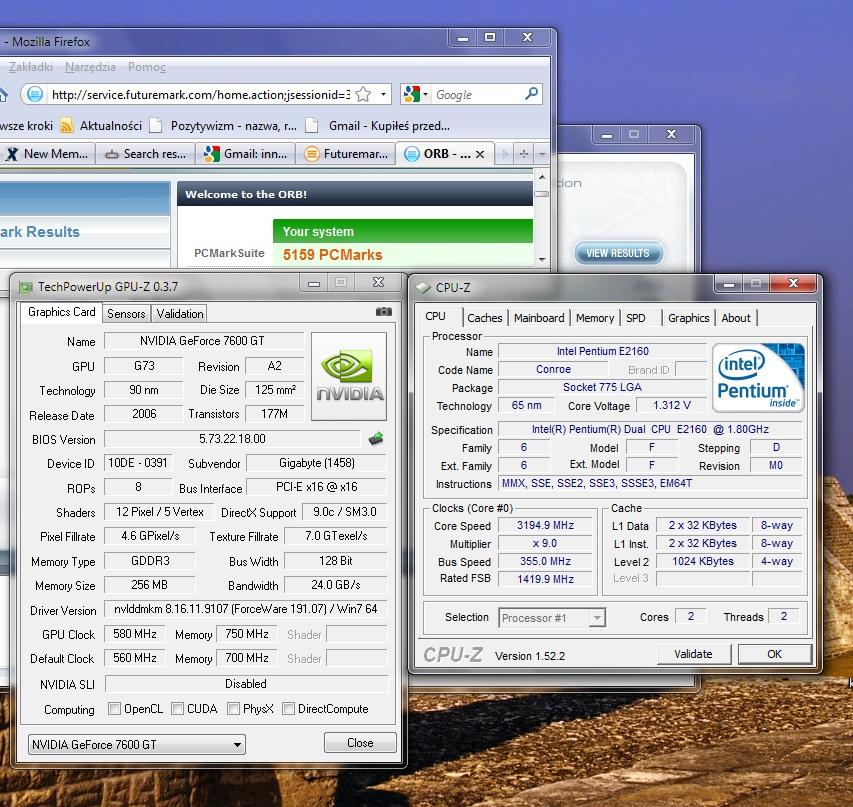The width and height of the screenshot is (853, 807).
Task: Open the Mainboard tab in CPU-Z
Action: coord(539,318)
